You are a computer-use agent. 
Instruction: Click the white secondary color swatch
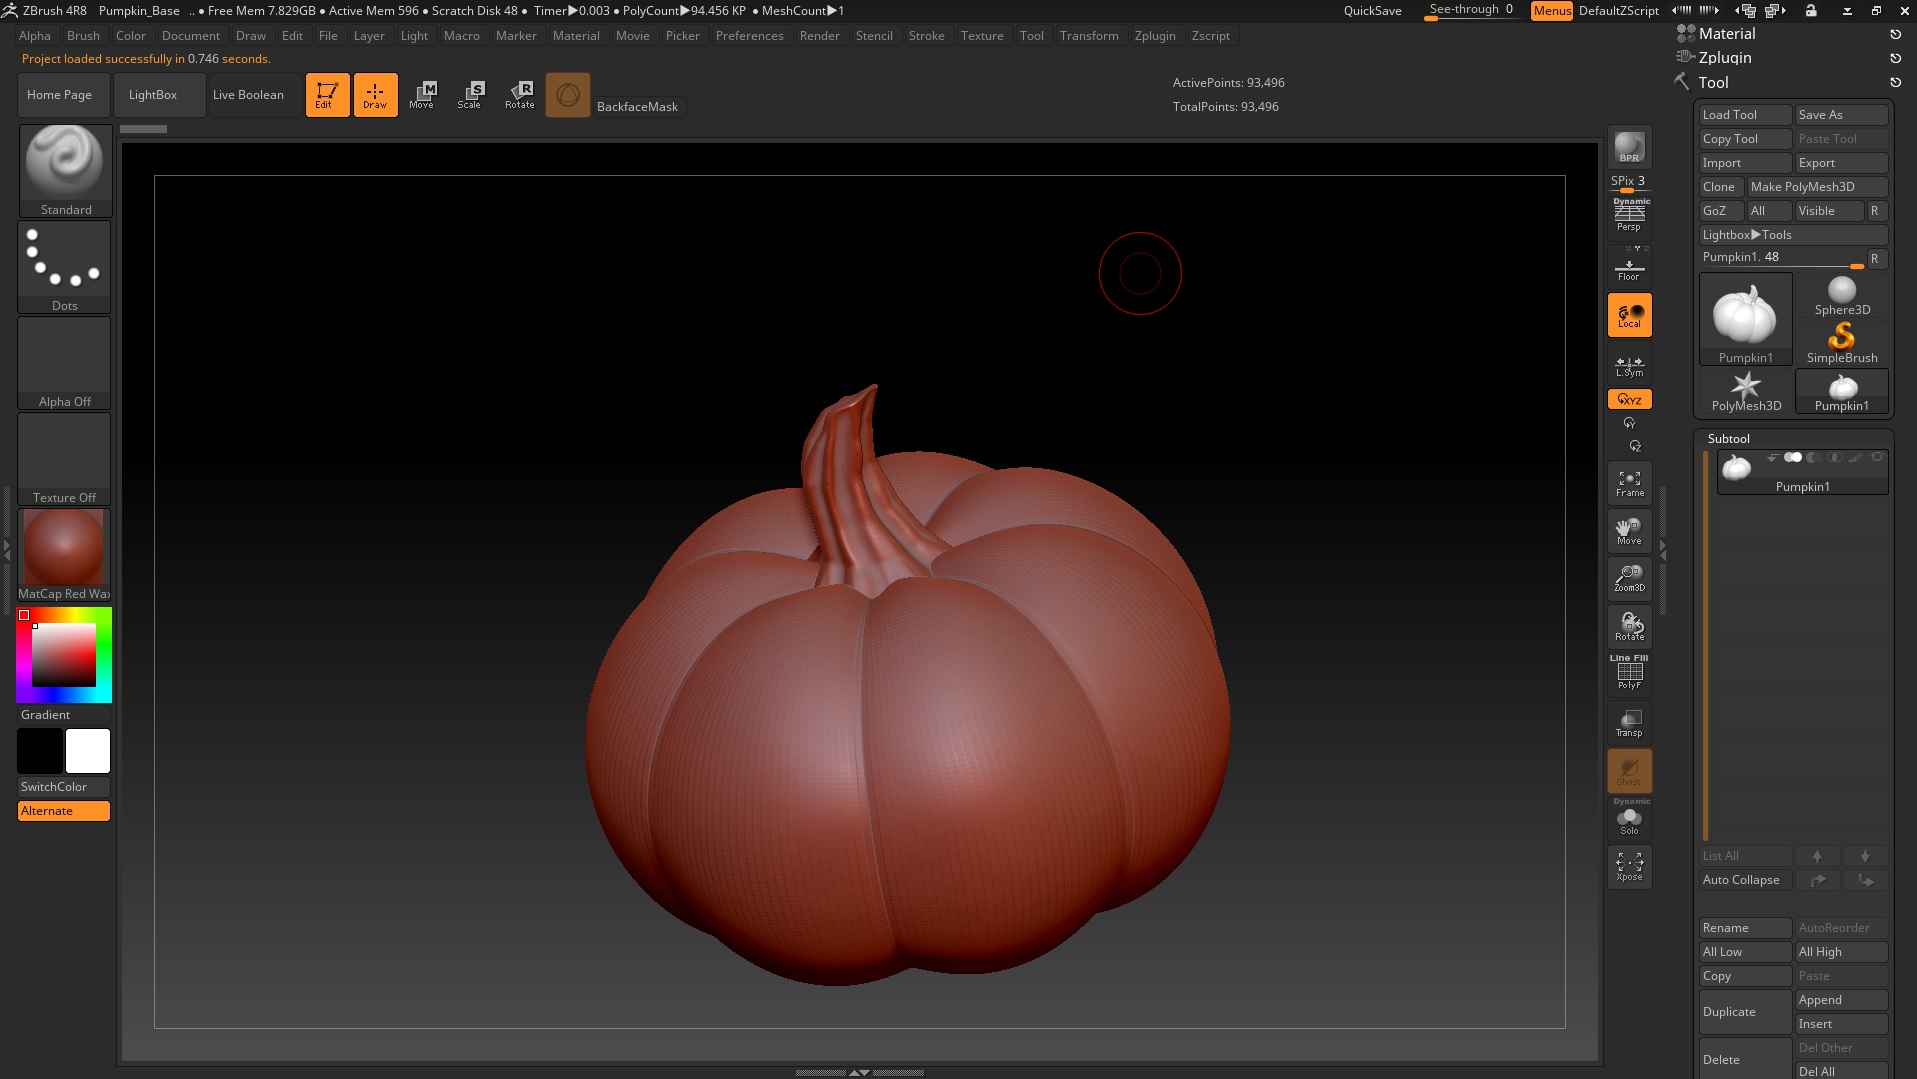pyautogui.click(x=88, y=751)
